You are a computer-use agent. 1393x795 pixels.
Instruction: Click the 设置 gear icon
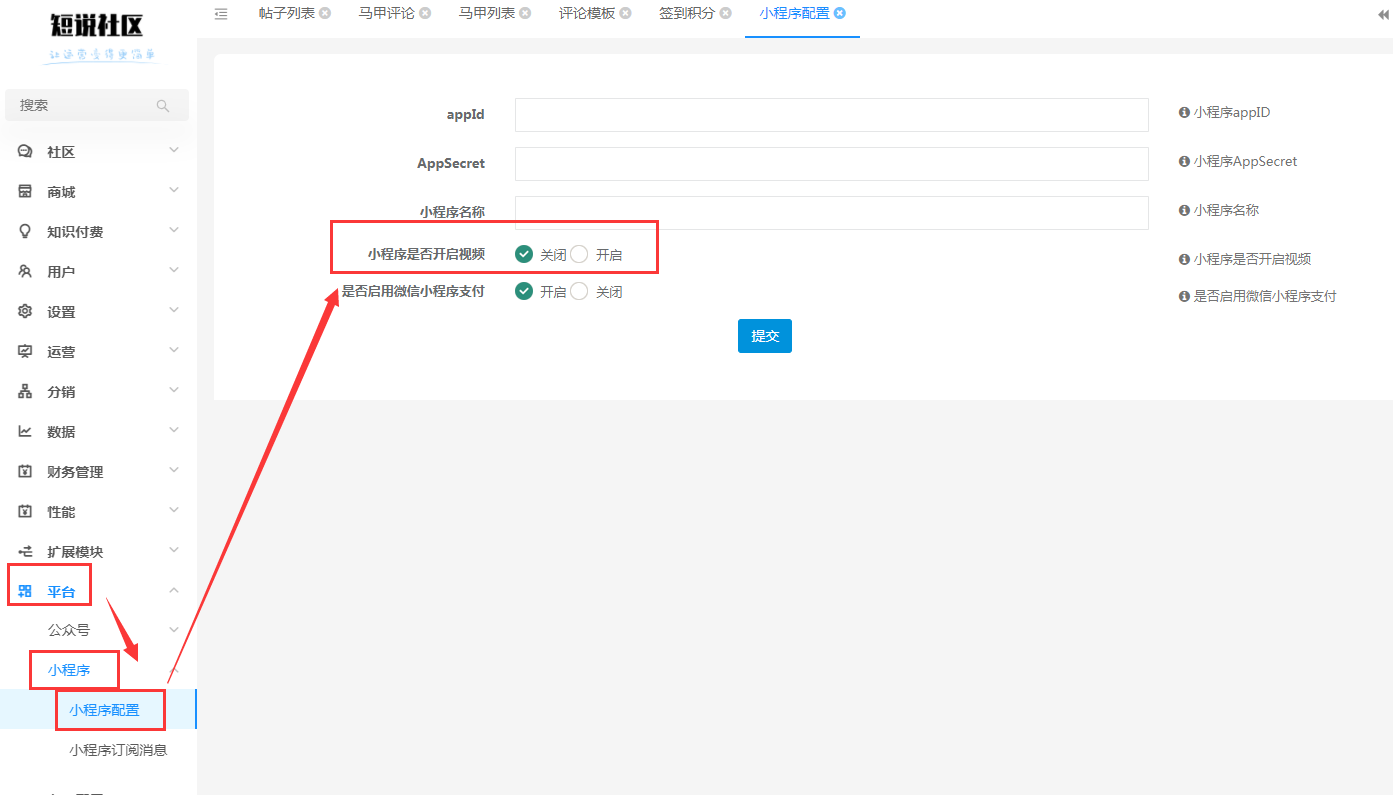pos(25,311)
